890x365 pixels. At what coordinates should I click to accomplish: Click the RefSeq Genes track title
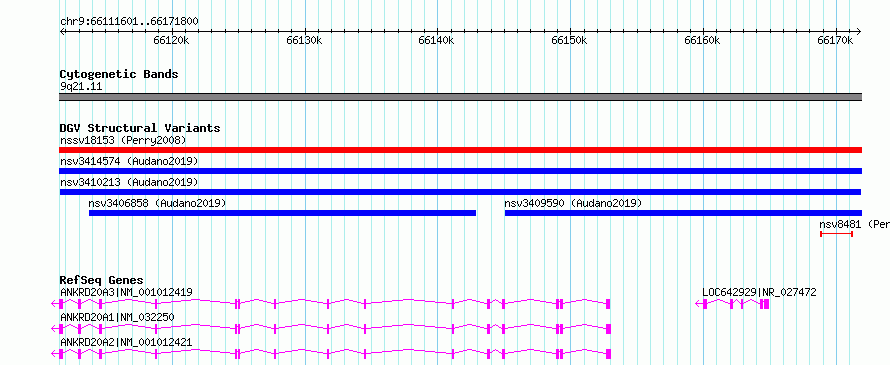pyautogui.click(x=102, y=280)
